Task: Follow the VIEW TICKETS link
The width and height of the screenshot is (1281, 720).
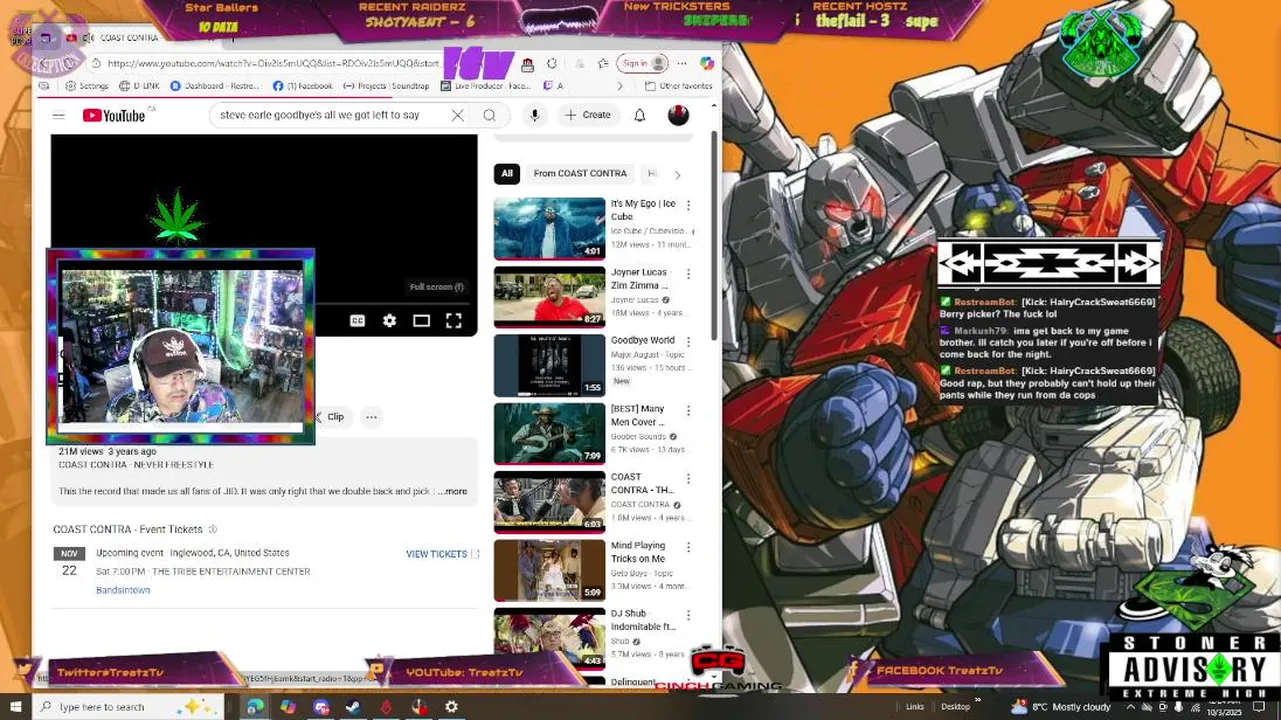Action: (x=442, y=554)
